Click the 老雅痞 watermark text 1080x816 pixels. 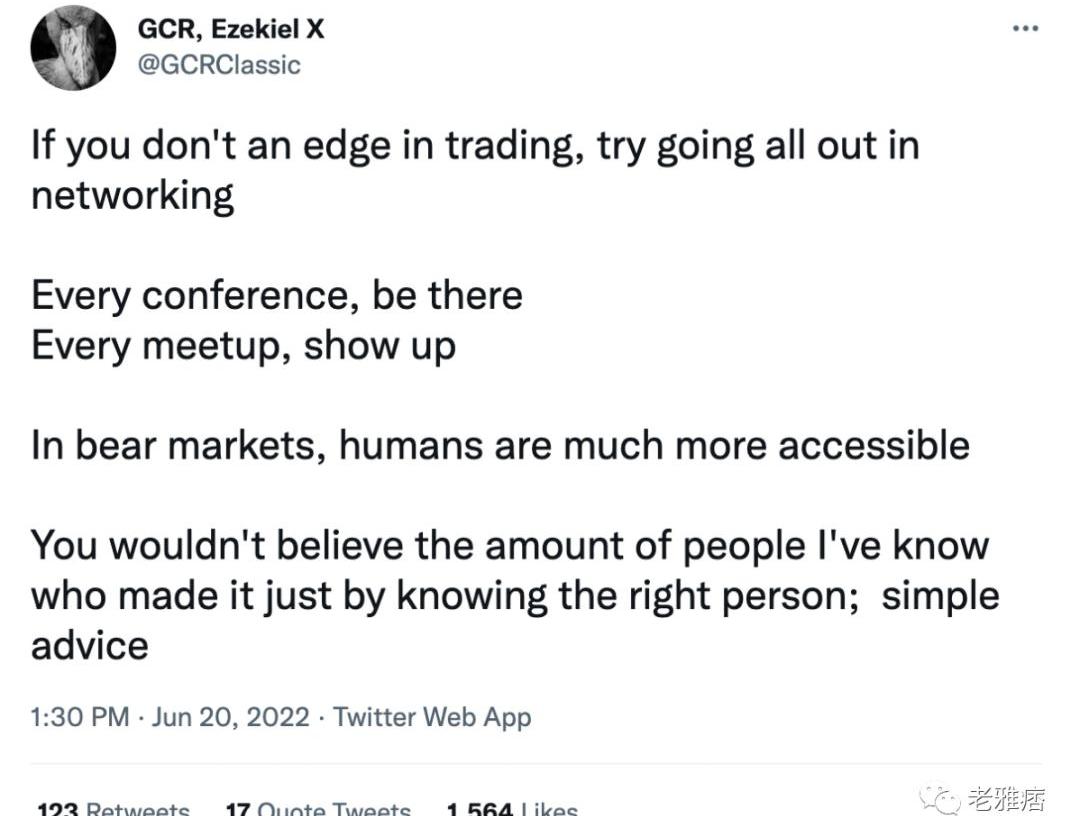click(x=1005, y=798)
